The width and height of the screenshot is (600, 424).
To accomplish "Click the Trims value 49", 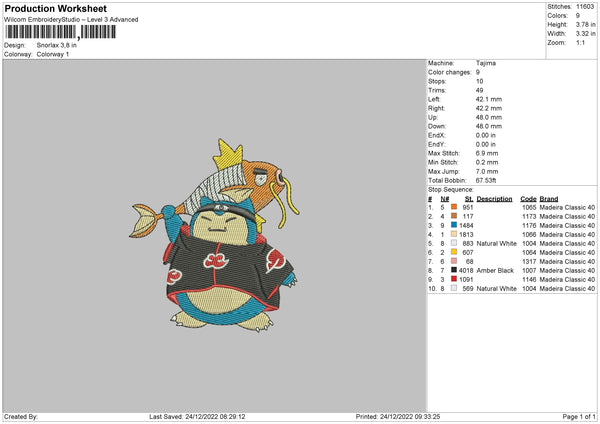I will pyautogui.click(x=479, y=90).
